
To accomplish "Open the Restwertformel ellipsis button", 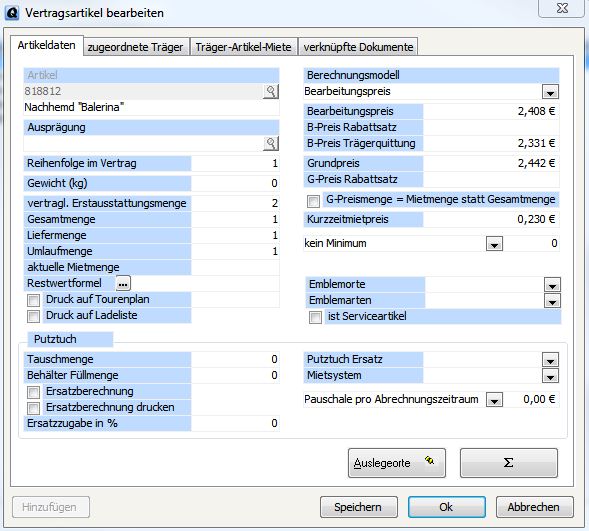I will pos(123,284).
